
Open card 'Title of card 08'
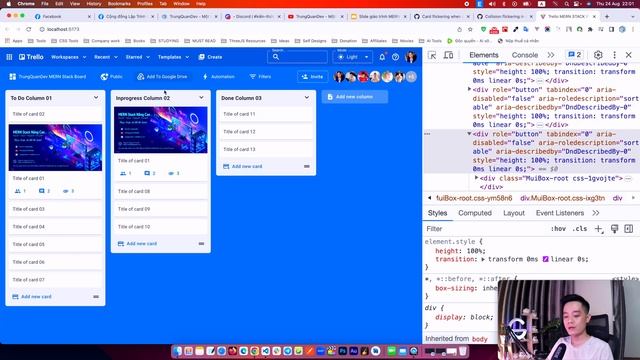pos(161,191)
